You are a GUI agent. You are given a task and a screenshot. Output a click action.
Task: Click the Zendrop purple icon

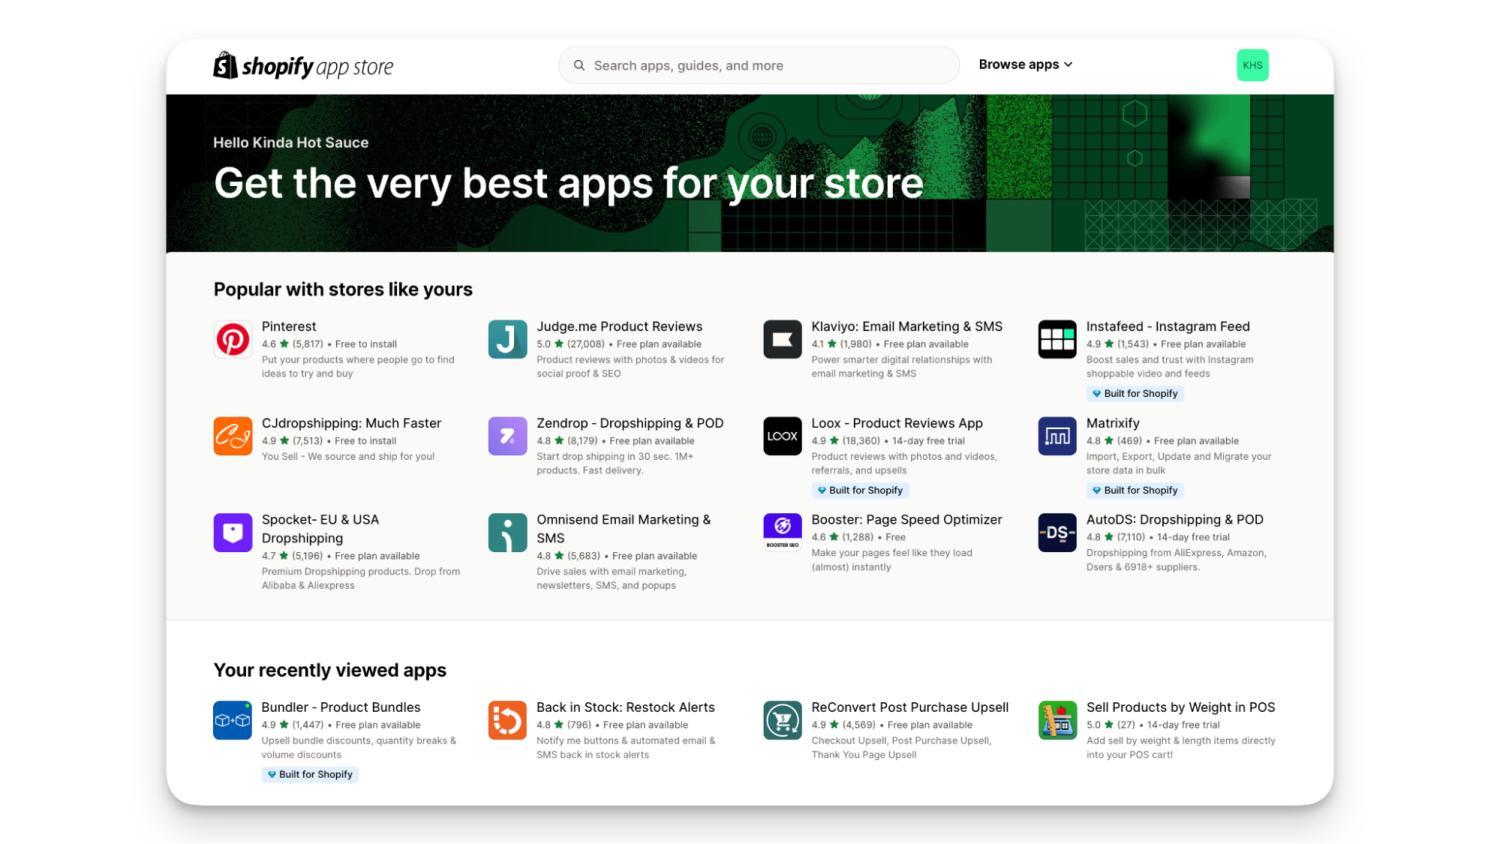(x=507, y=436)
